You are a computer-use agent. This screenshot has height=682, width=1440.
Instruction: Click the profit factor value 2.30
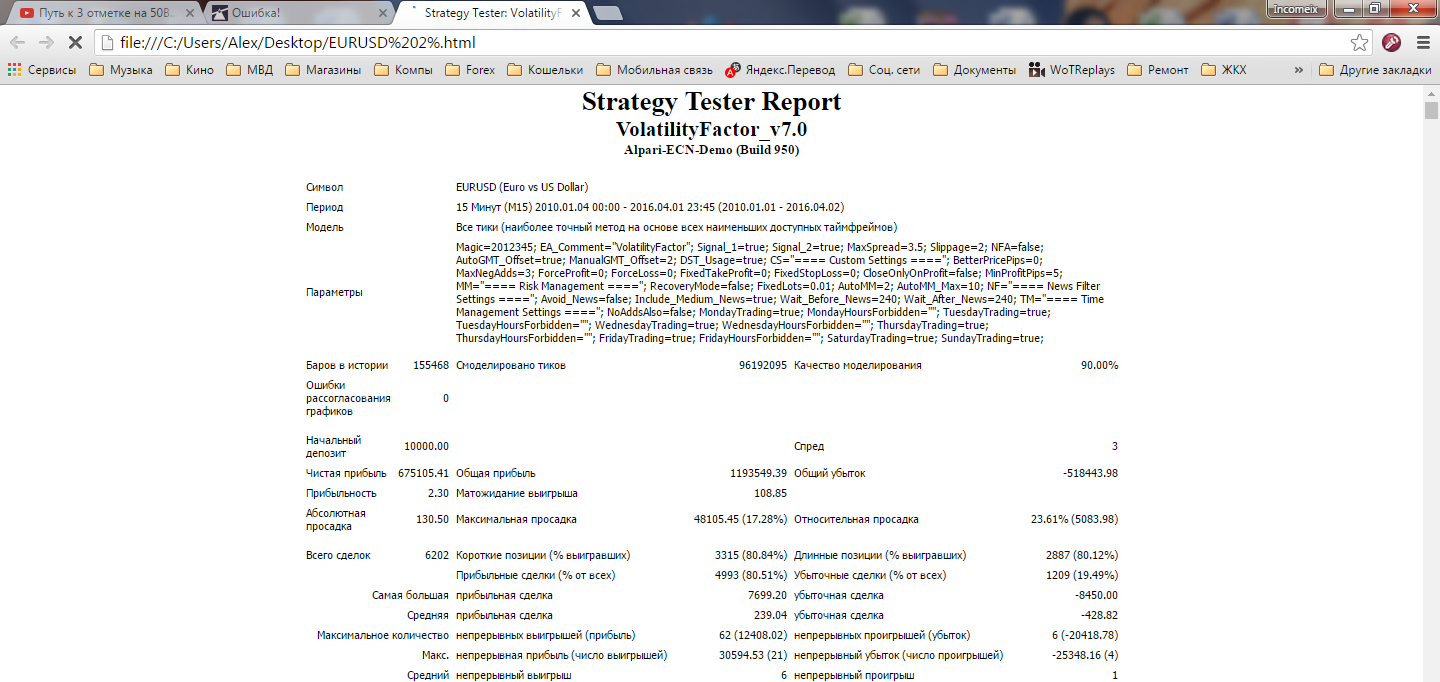click(439, 493)
